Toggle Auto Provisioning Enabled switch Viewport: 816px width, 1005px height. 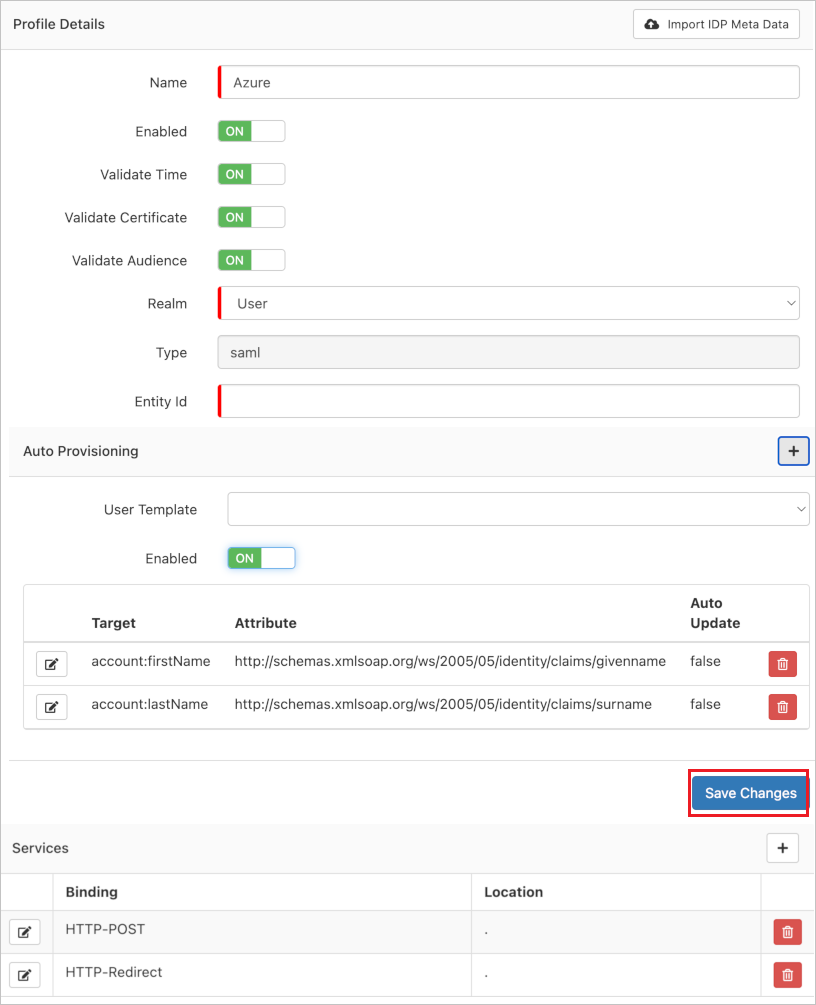[261, 558]
